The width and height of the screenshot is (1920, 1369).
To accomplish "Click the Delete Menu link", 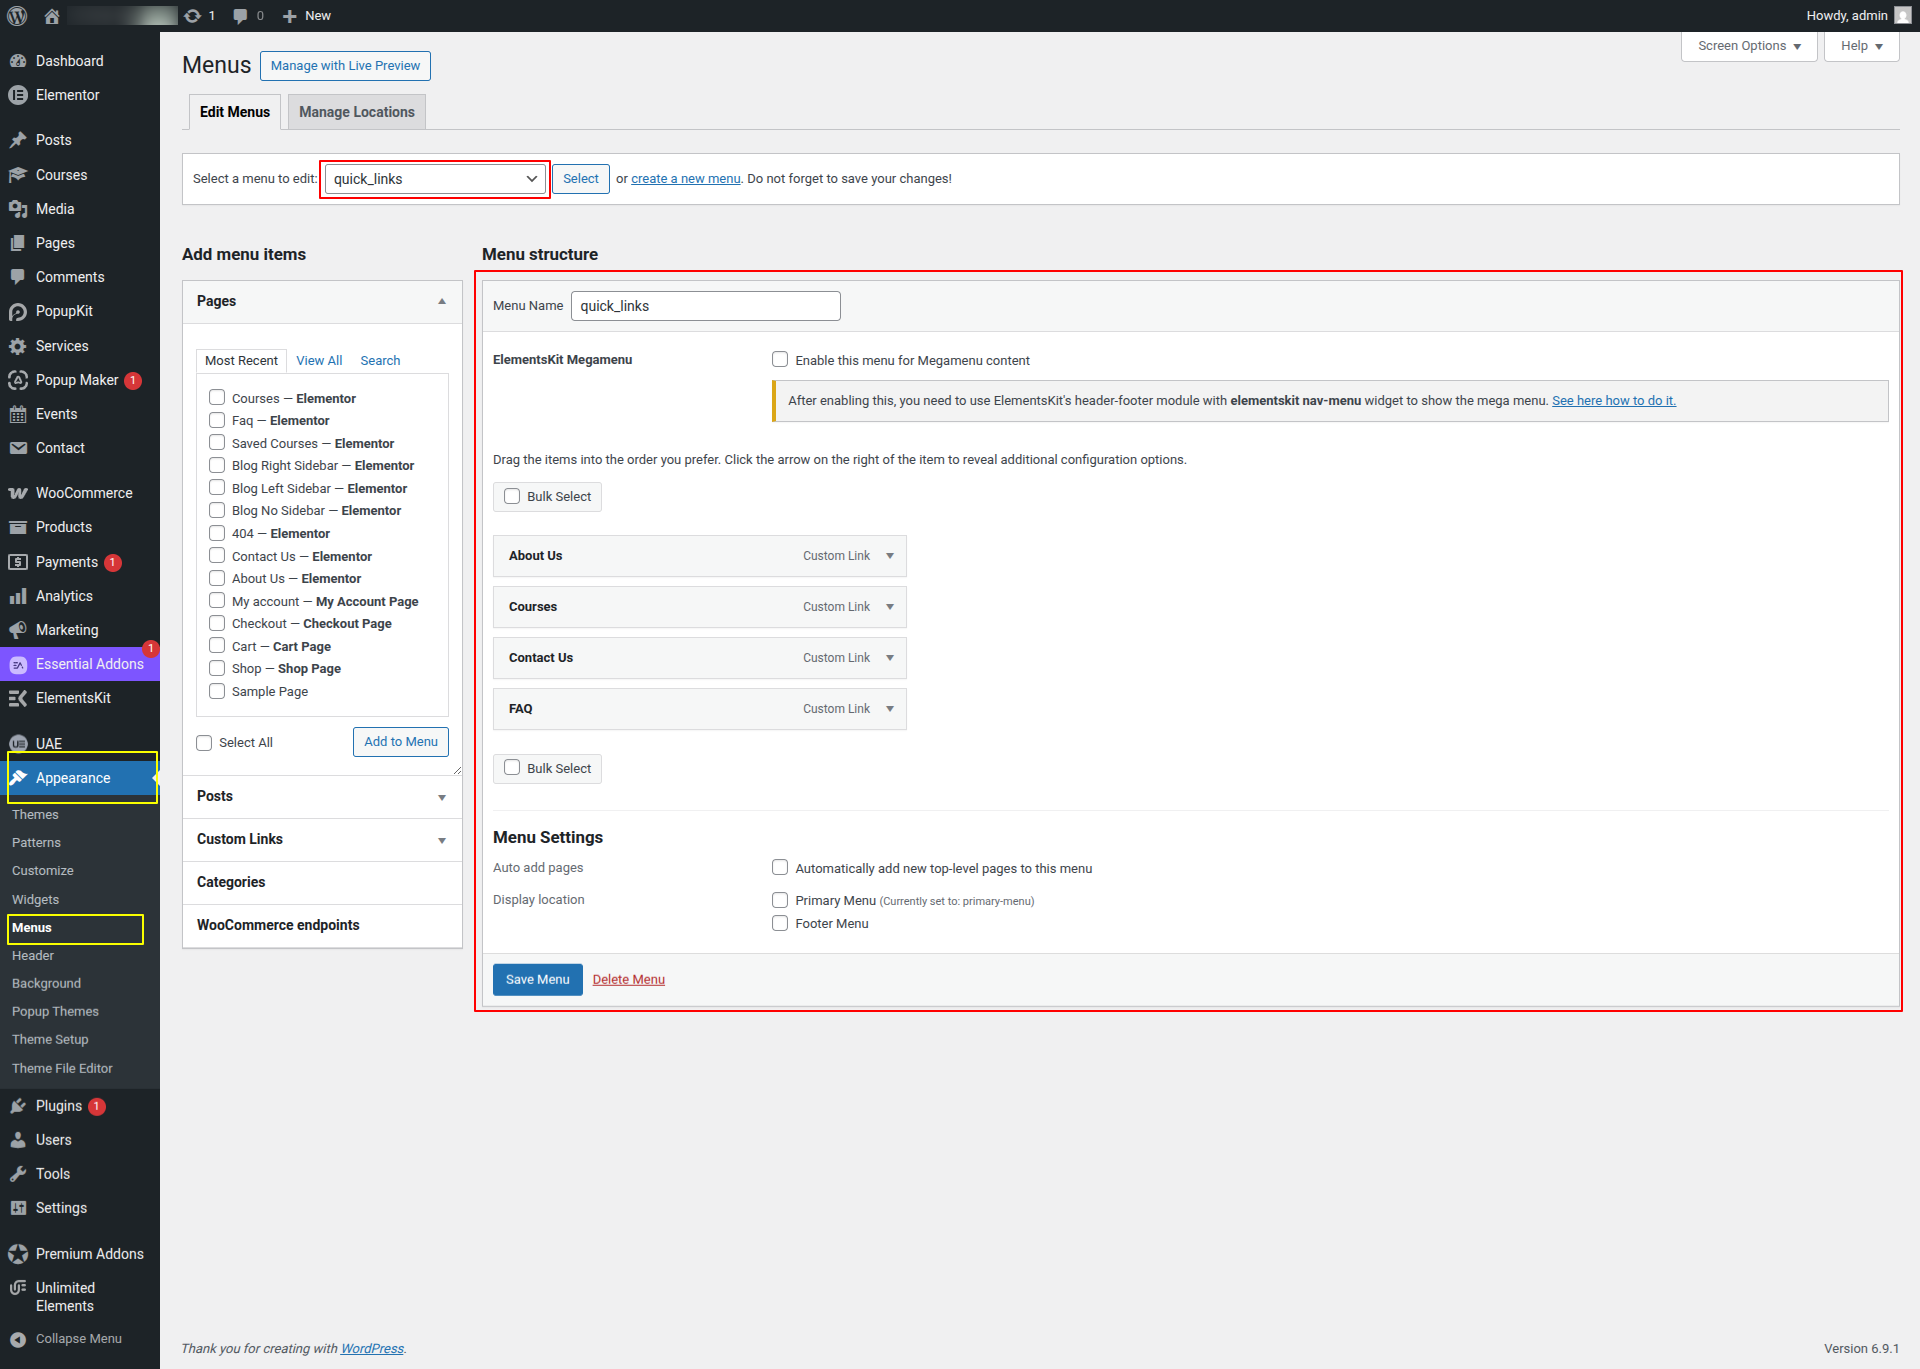I will click(x=628, y=980).
